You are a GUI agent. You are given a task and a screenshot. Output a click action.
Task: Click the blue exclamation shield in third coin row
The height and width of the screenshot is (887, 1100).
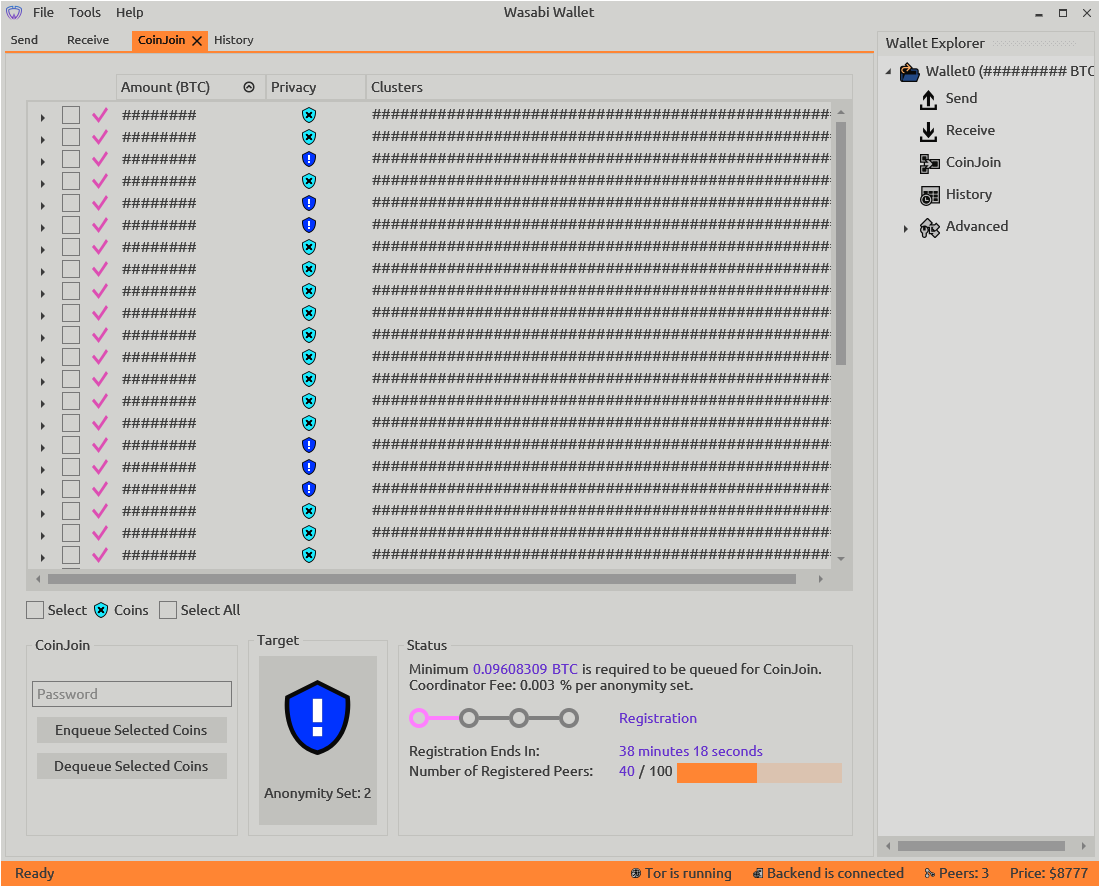309,159
